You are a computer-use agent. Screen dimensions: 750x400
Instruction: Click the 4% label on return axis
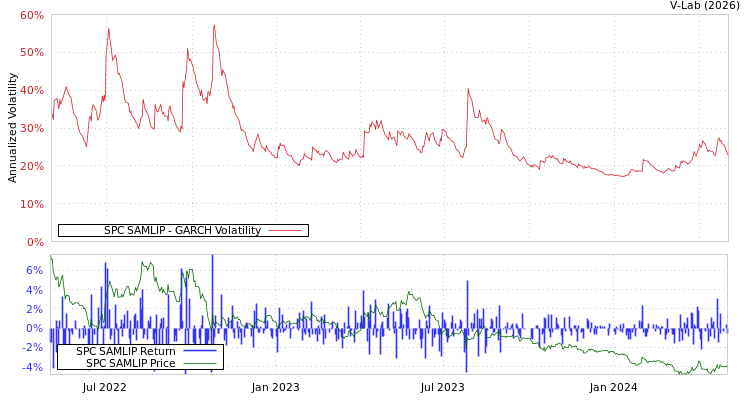point(34,290)
